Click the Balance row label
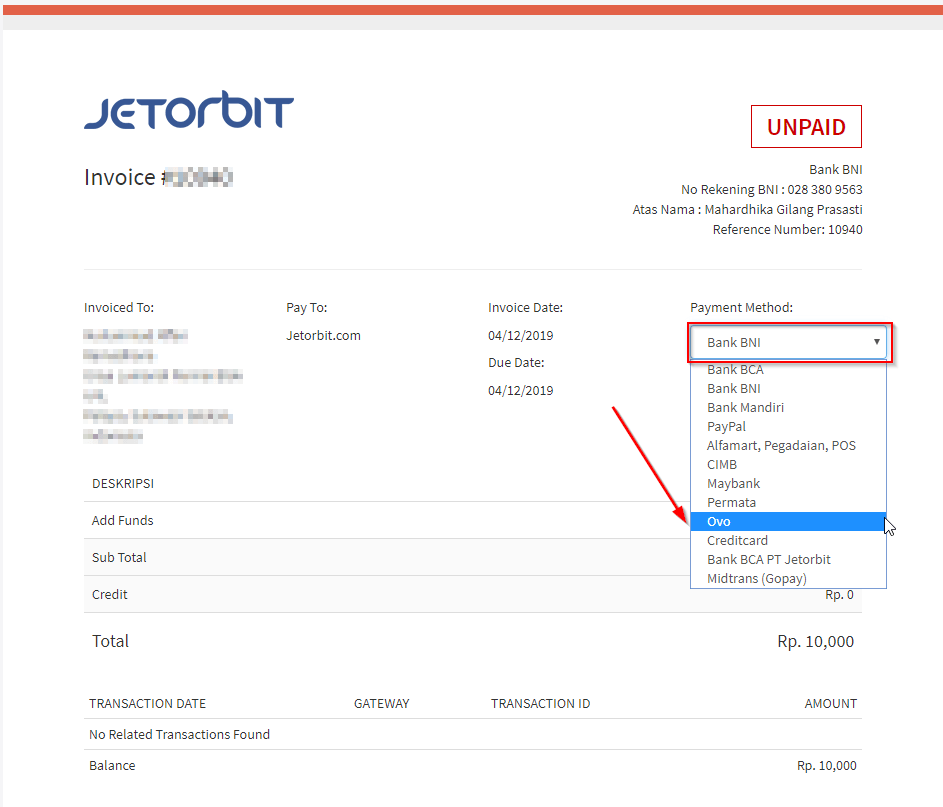This screenshot has width=943, height=807. click(112, 766)
